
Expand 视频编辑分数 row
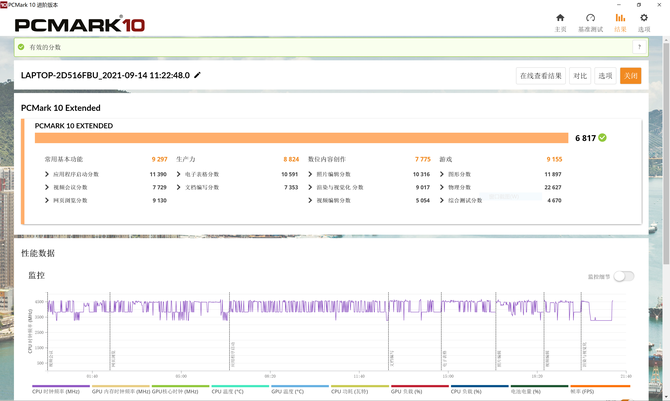(x=310, y=200)
